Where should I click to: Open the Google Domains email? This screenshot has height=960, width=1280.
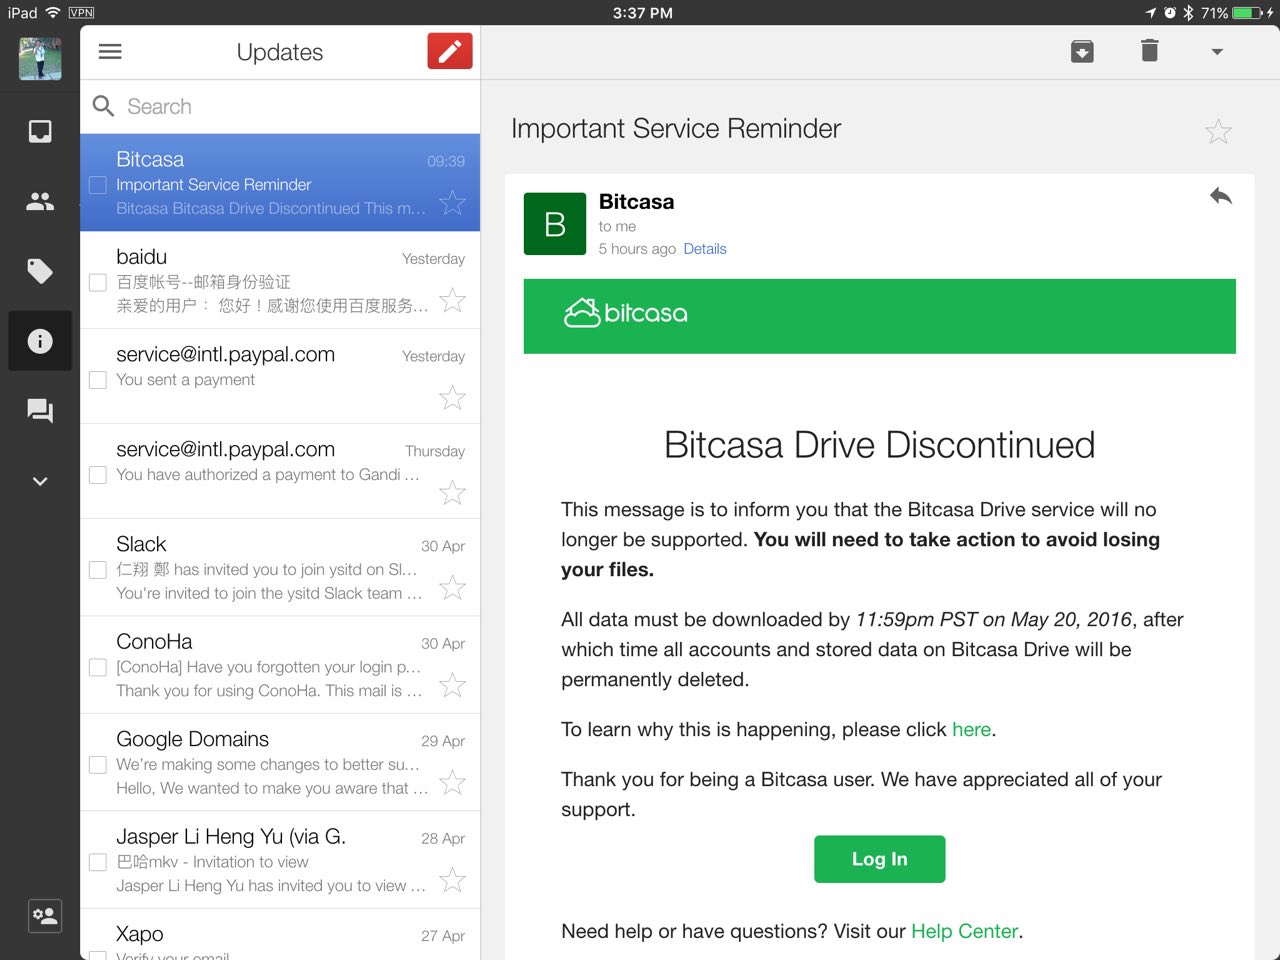click(x=270, y=762)
